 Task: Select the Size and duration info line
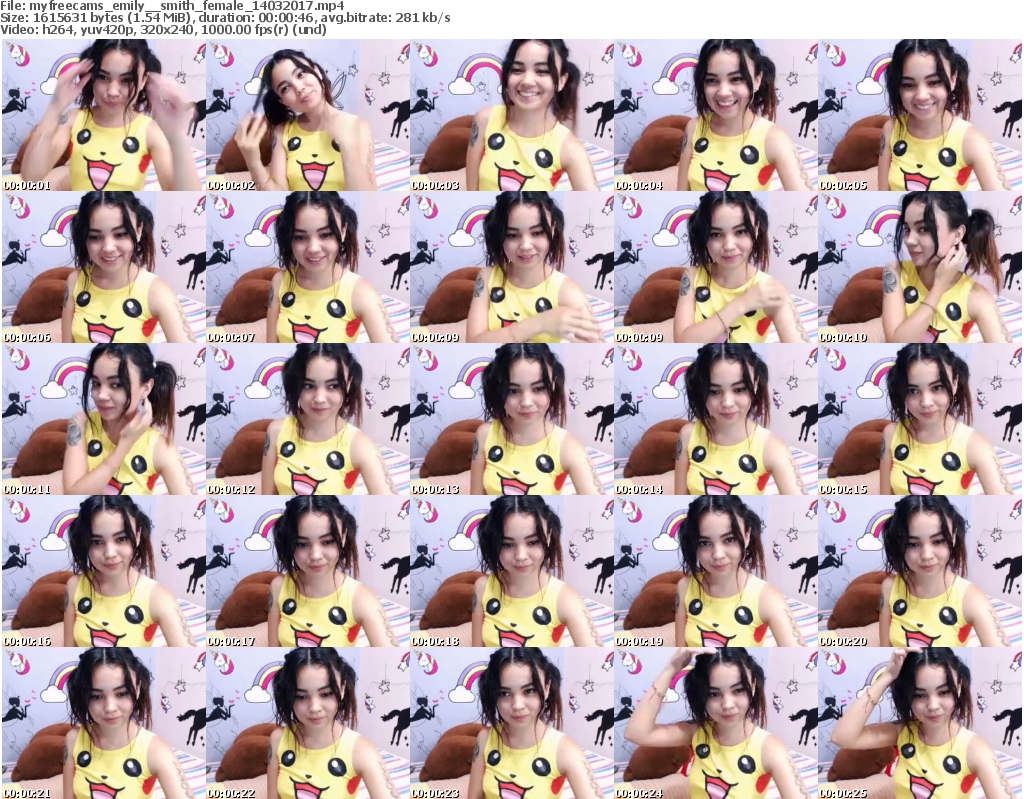225,18
